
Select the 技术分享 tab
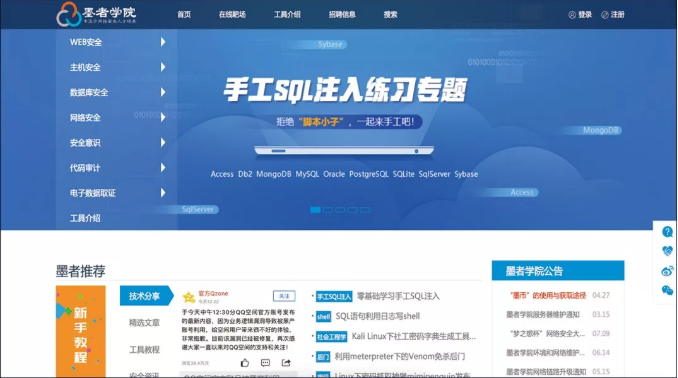[x=147, y=296]
